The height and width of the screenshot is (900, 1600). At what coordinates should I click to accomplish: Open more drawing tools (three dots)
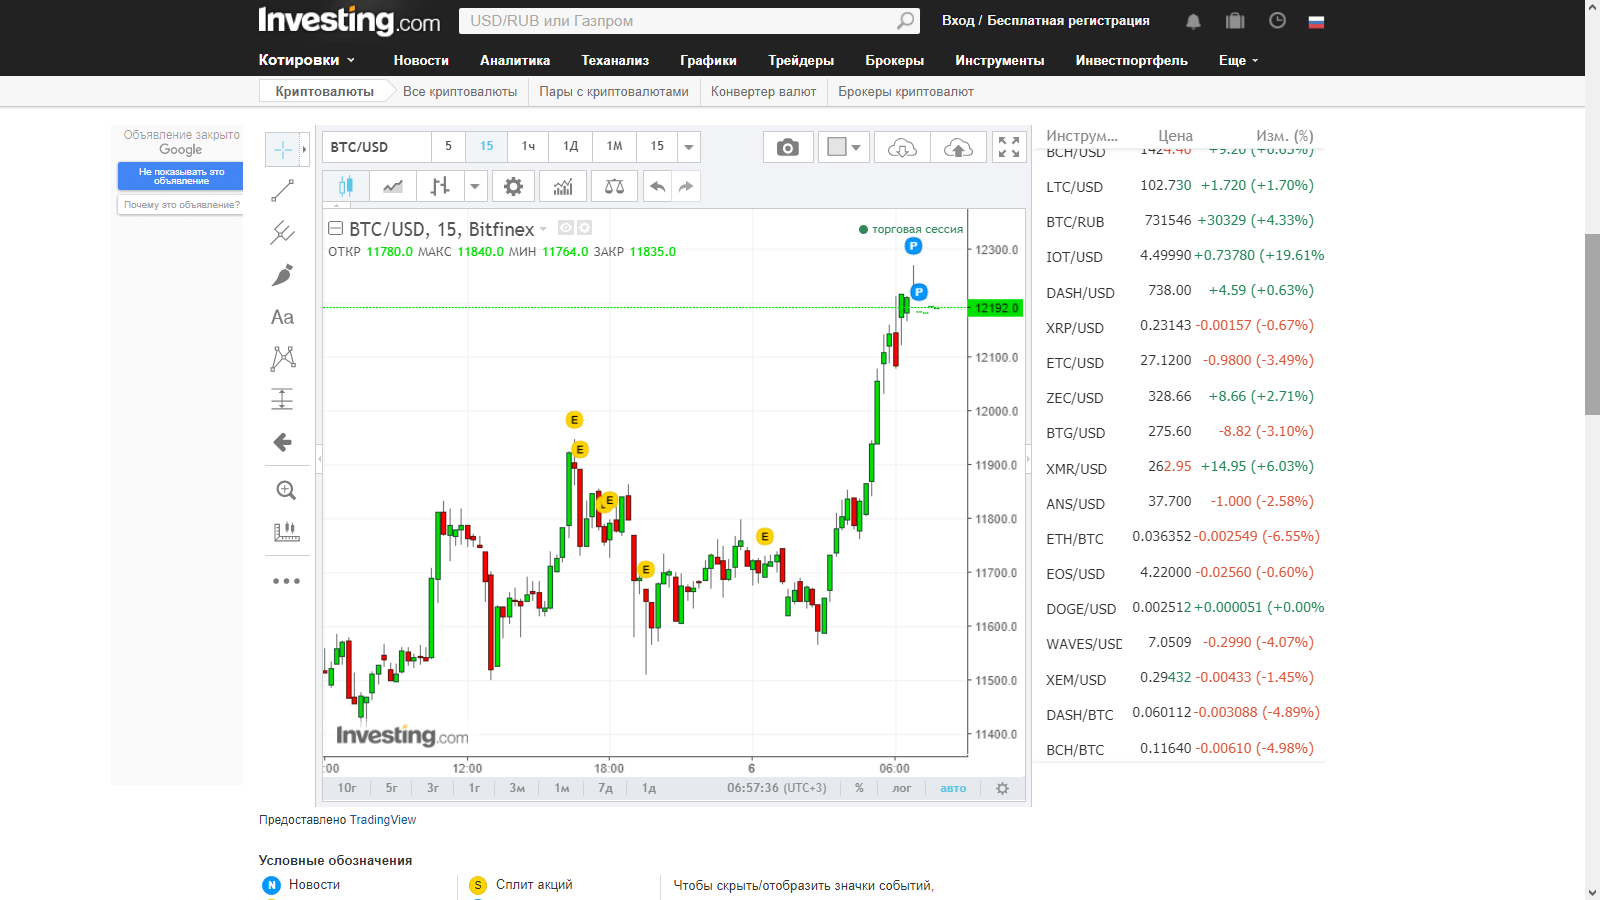[x=286, y=581]
